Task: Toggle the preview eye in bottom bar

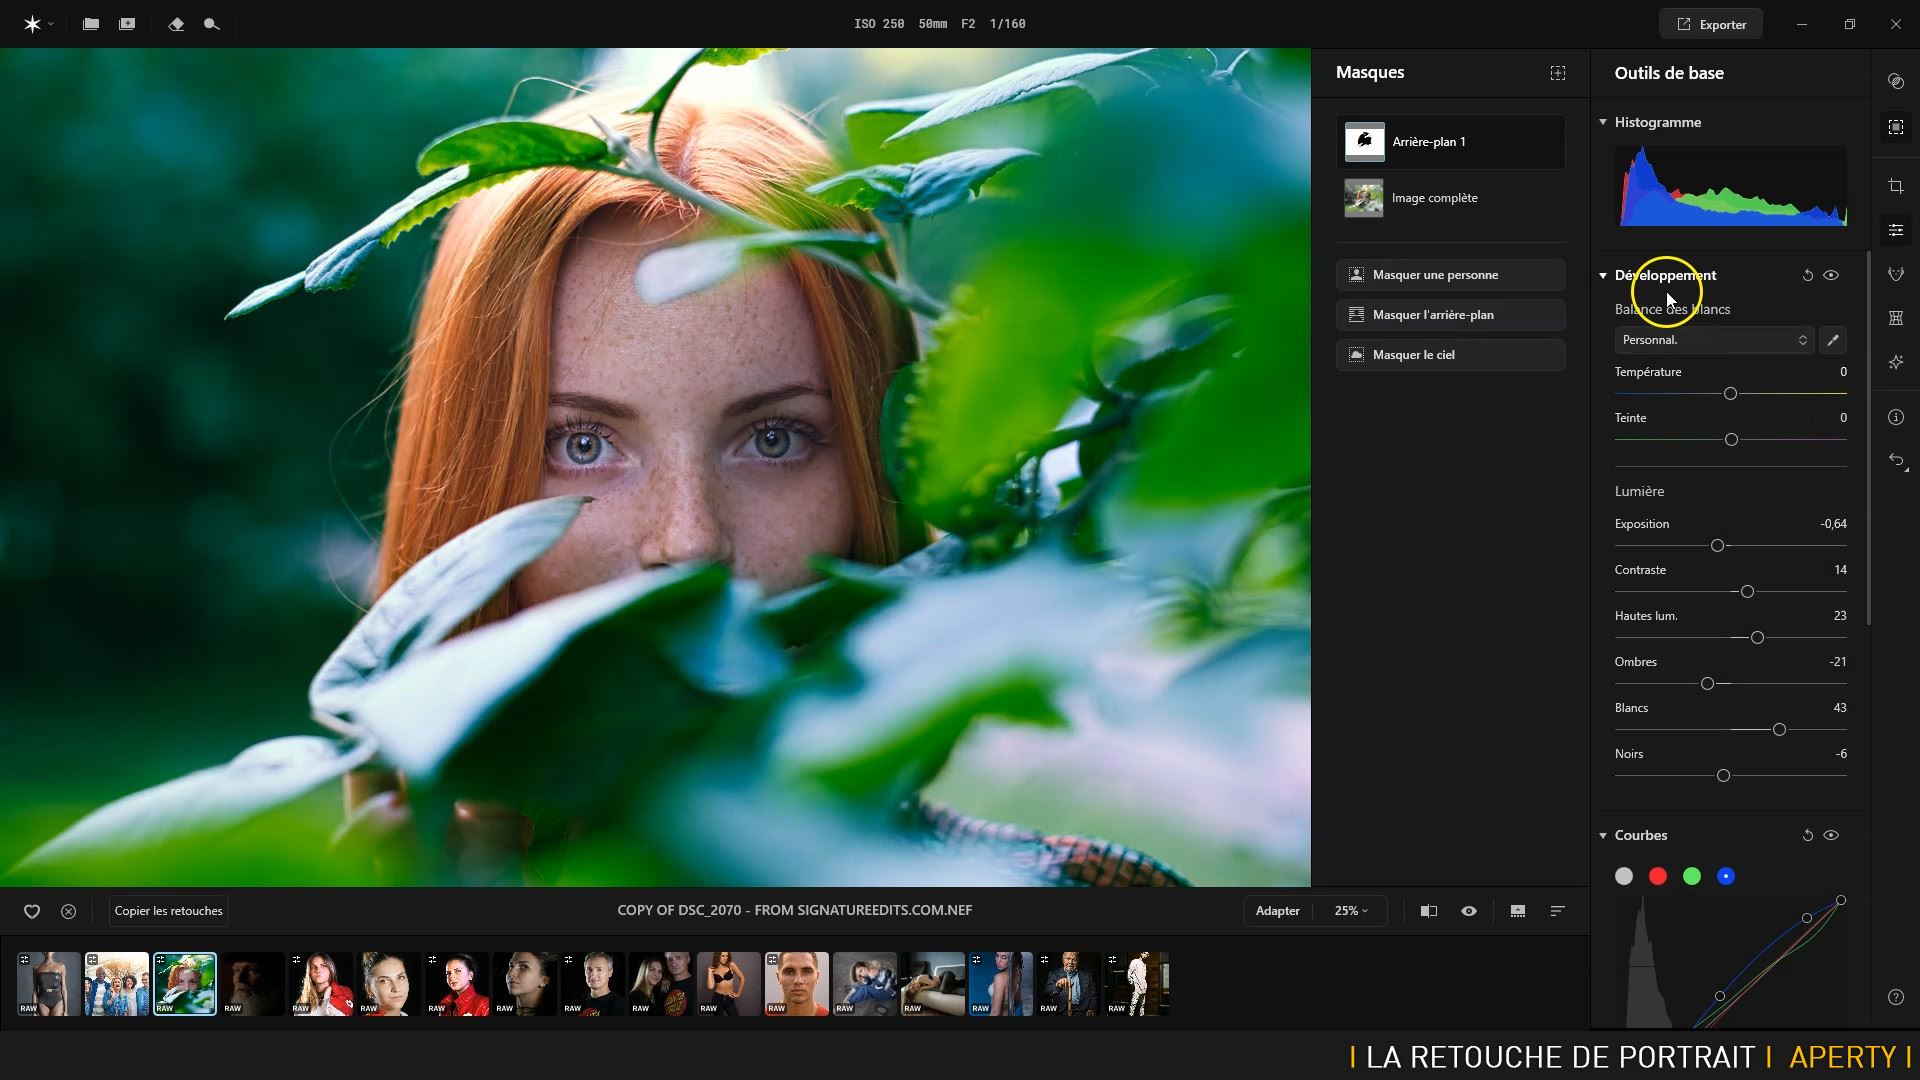Action: (x=1469, y=911)
